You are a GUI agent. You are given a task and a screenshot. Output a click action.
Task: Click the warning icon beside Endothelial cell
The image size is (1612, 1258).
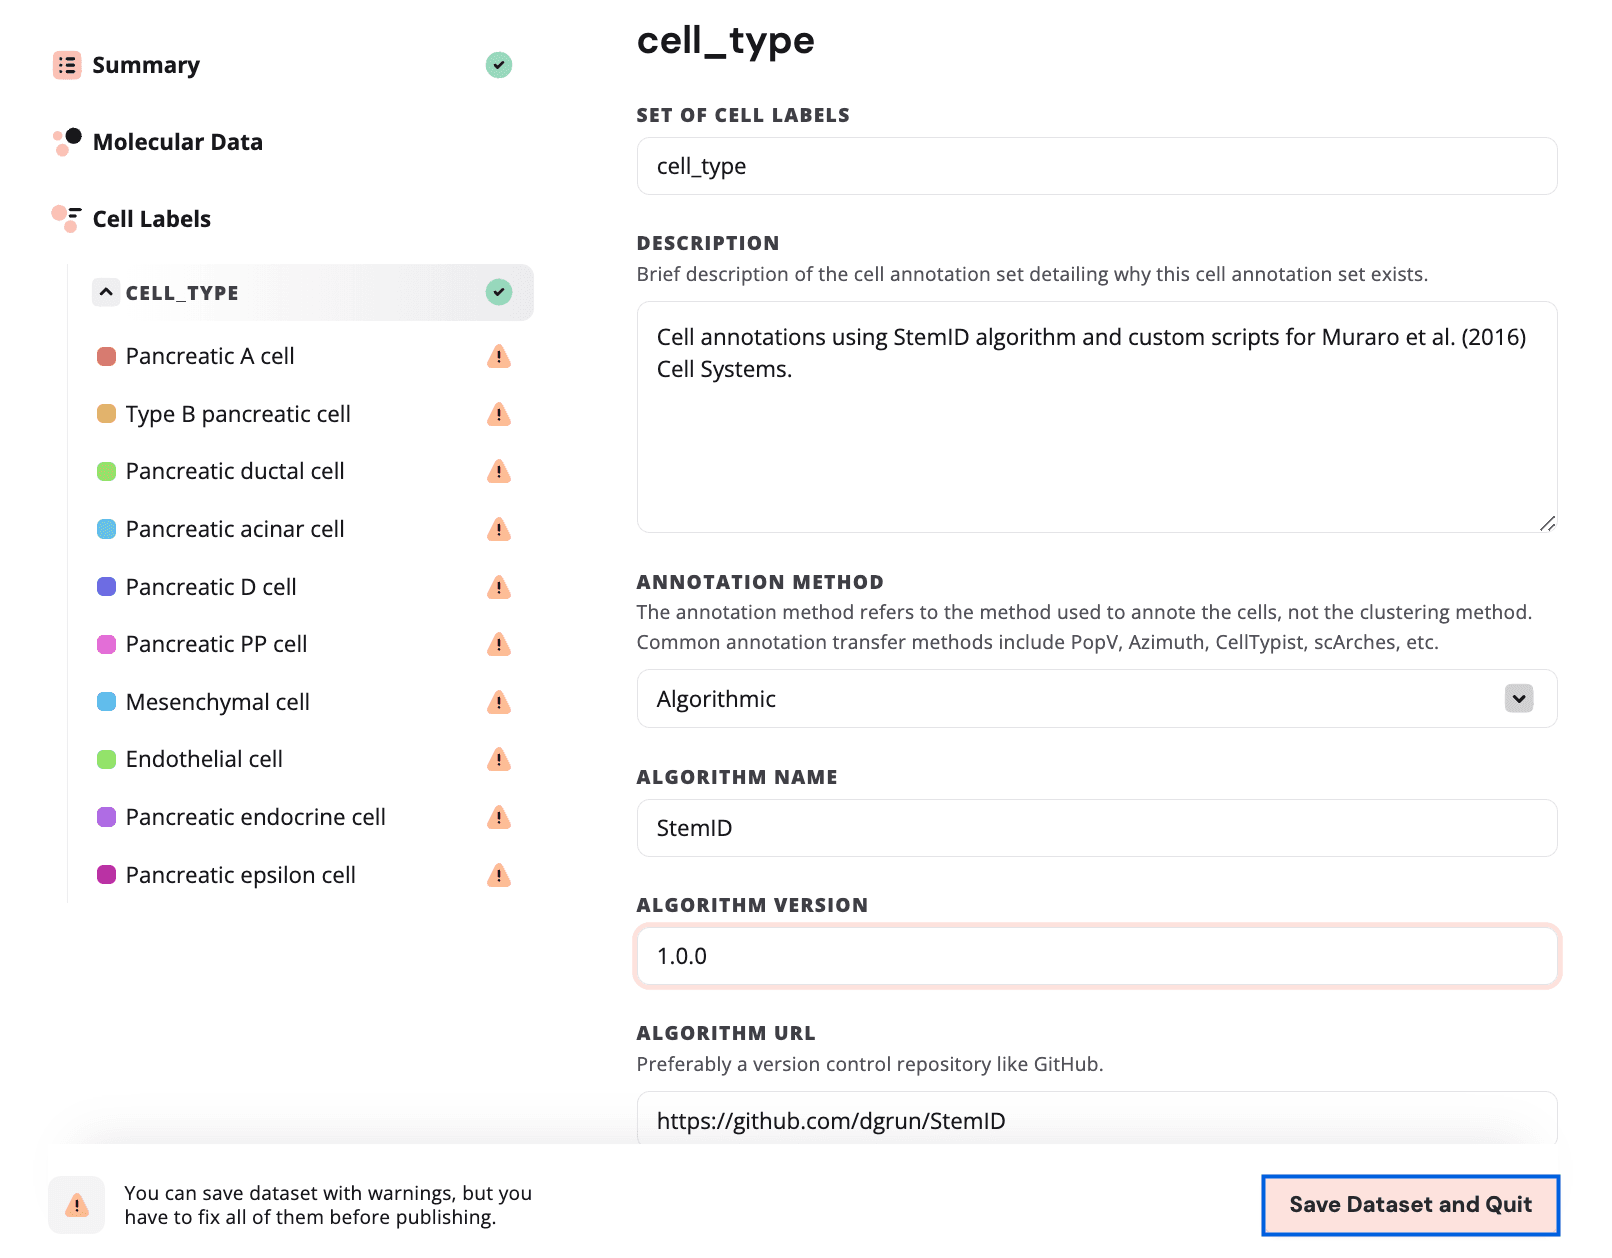[498, 759]
